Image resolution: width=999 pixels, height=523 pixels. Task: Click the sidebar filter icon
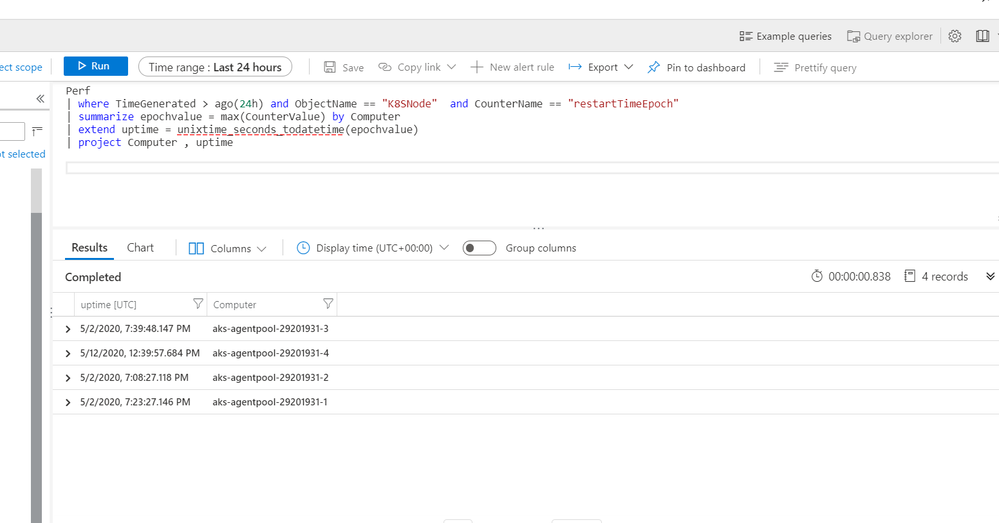[x=38, y=131]
